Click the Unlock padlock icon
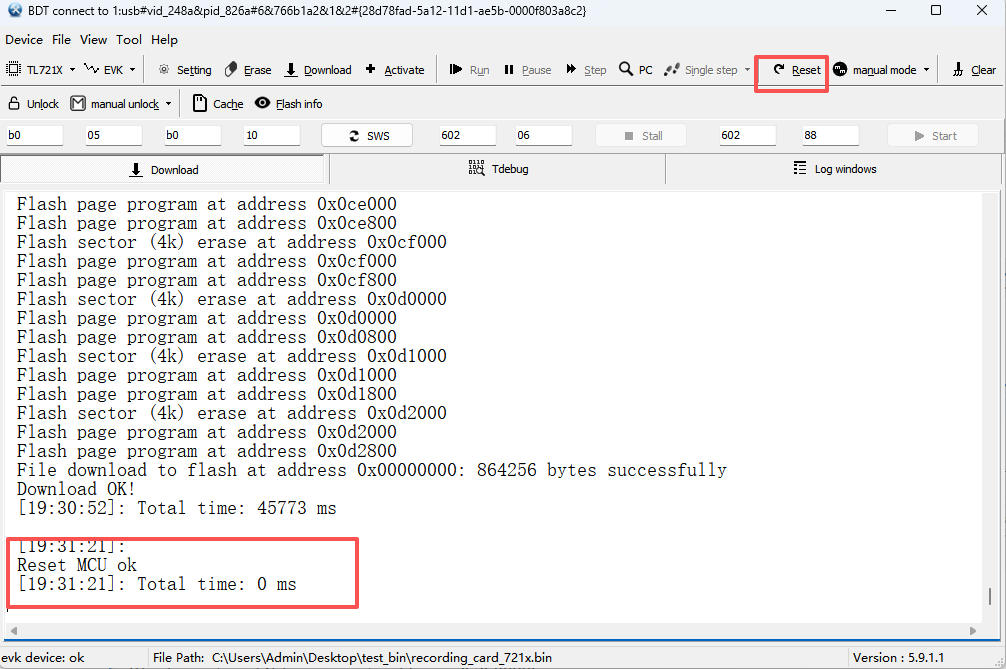This screenshot has width=1006, height=669. click(x=13, y=103)
